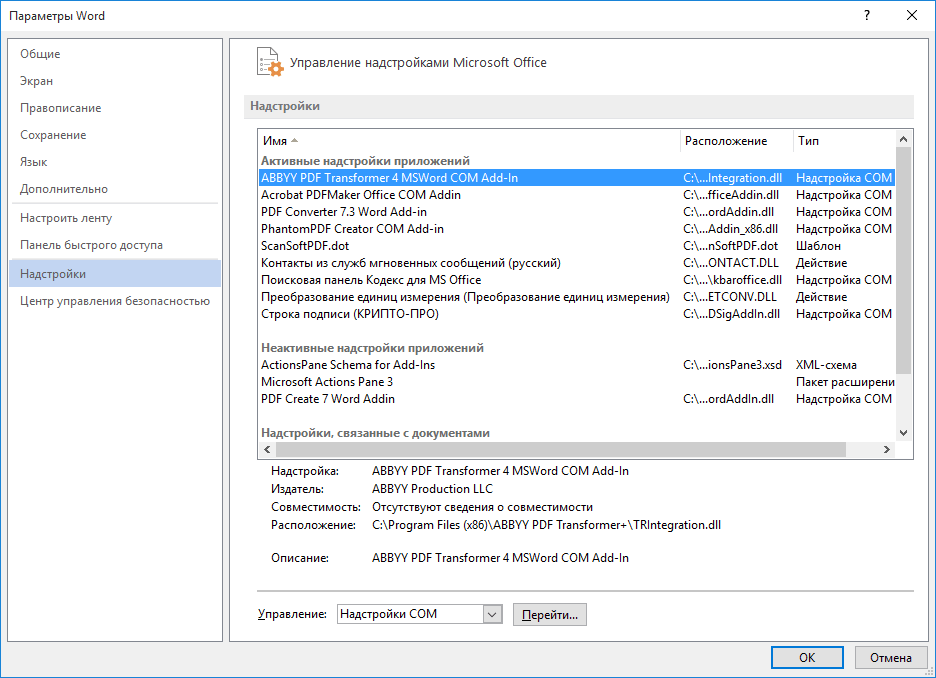
Task: Click the Расположение column header
Action: (x=737, y=141)
